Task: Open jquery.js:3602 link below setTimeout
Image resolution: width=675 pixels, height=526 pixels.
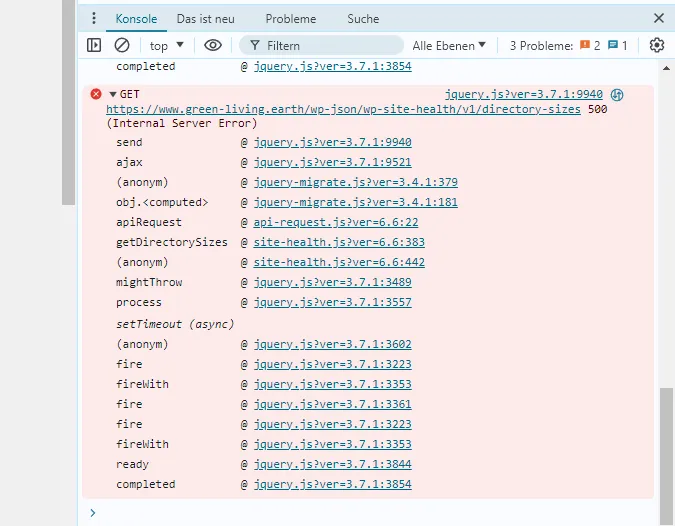Action: pos(332,344)
